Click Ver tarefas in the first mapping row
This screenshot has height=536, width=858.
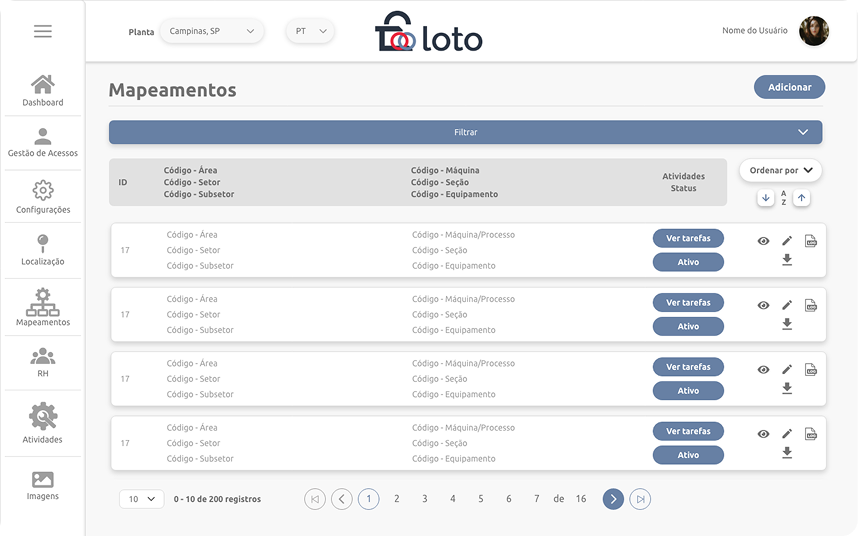pos(688,238)
